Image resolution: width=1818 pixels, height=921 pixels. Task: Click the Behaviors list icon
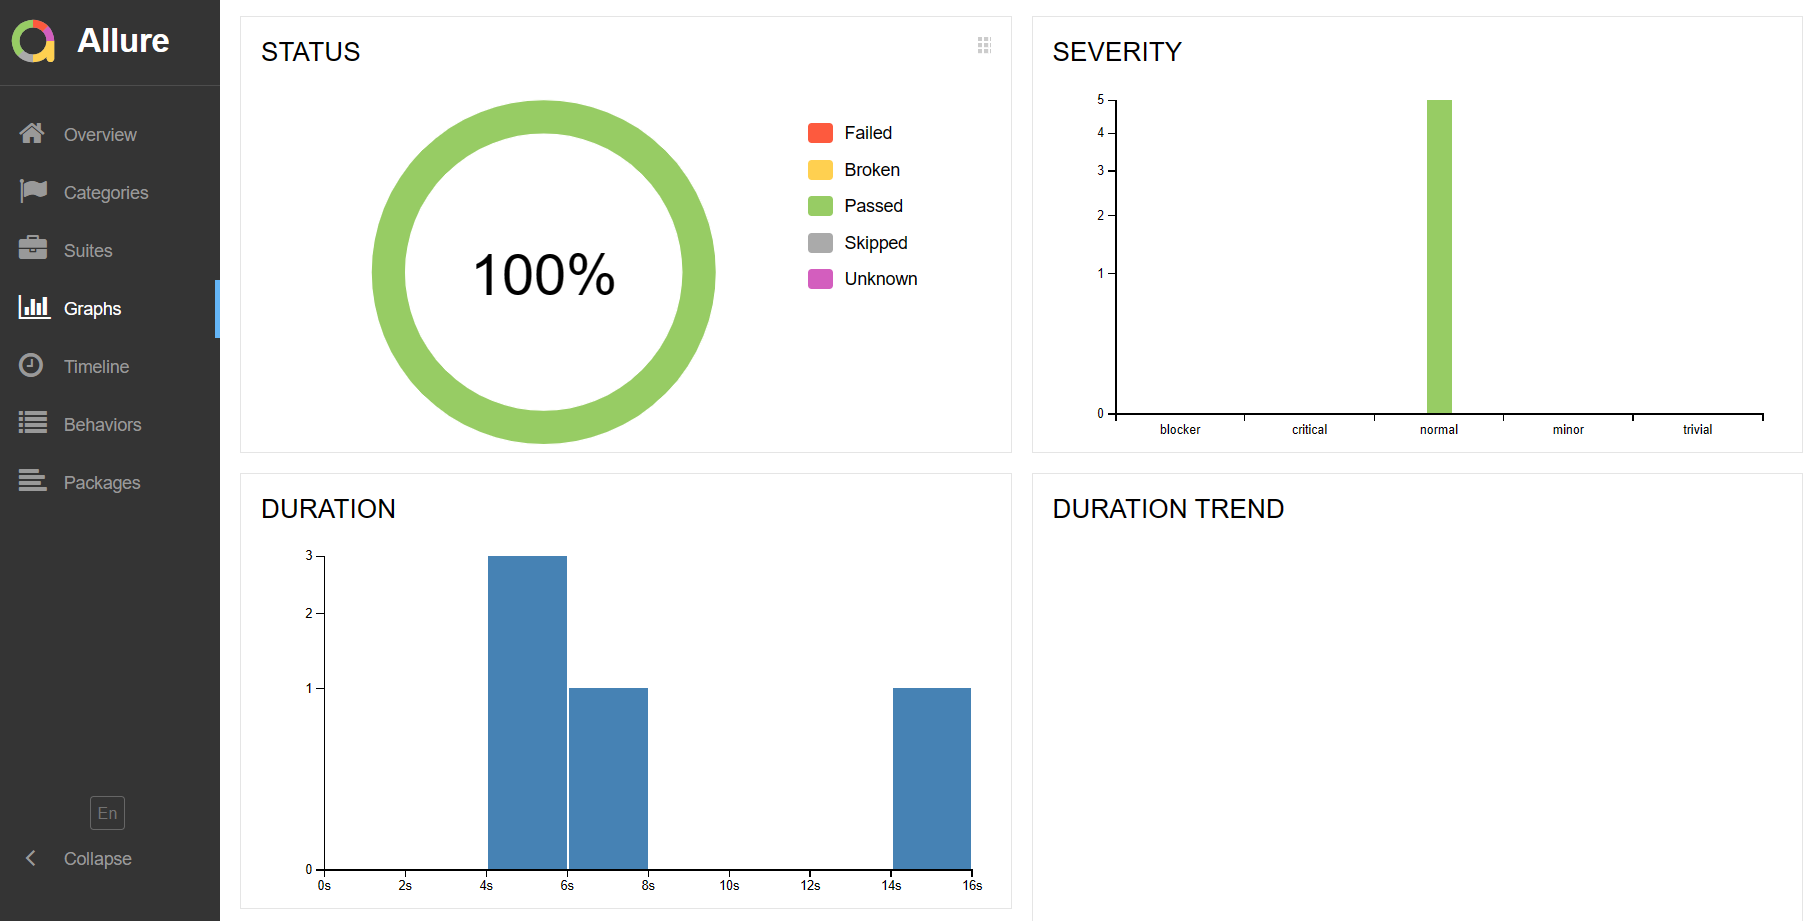tap(33, 423)
